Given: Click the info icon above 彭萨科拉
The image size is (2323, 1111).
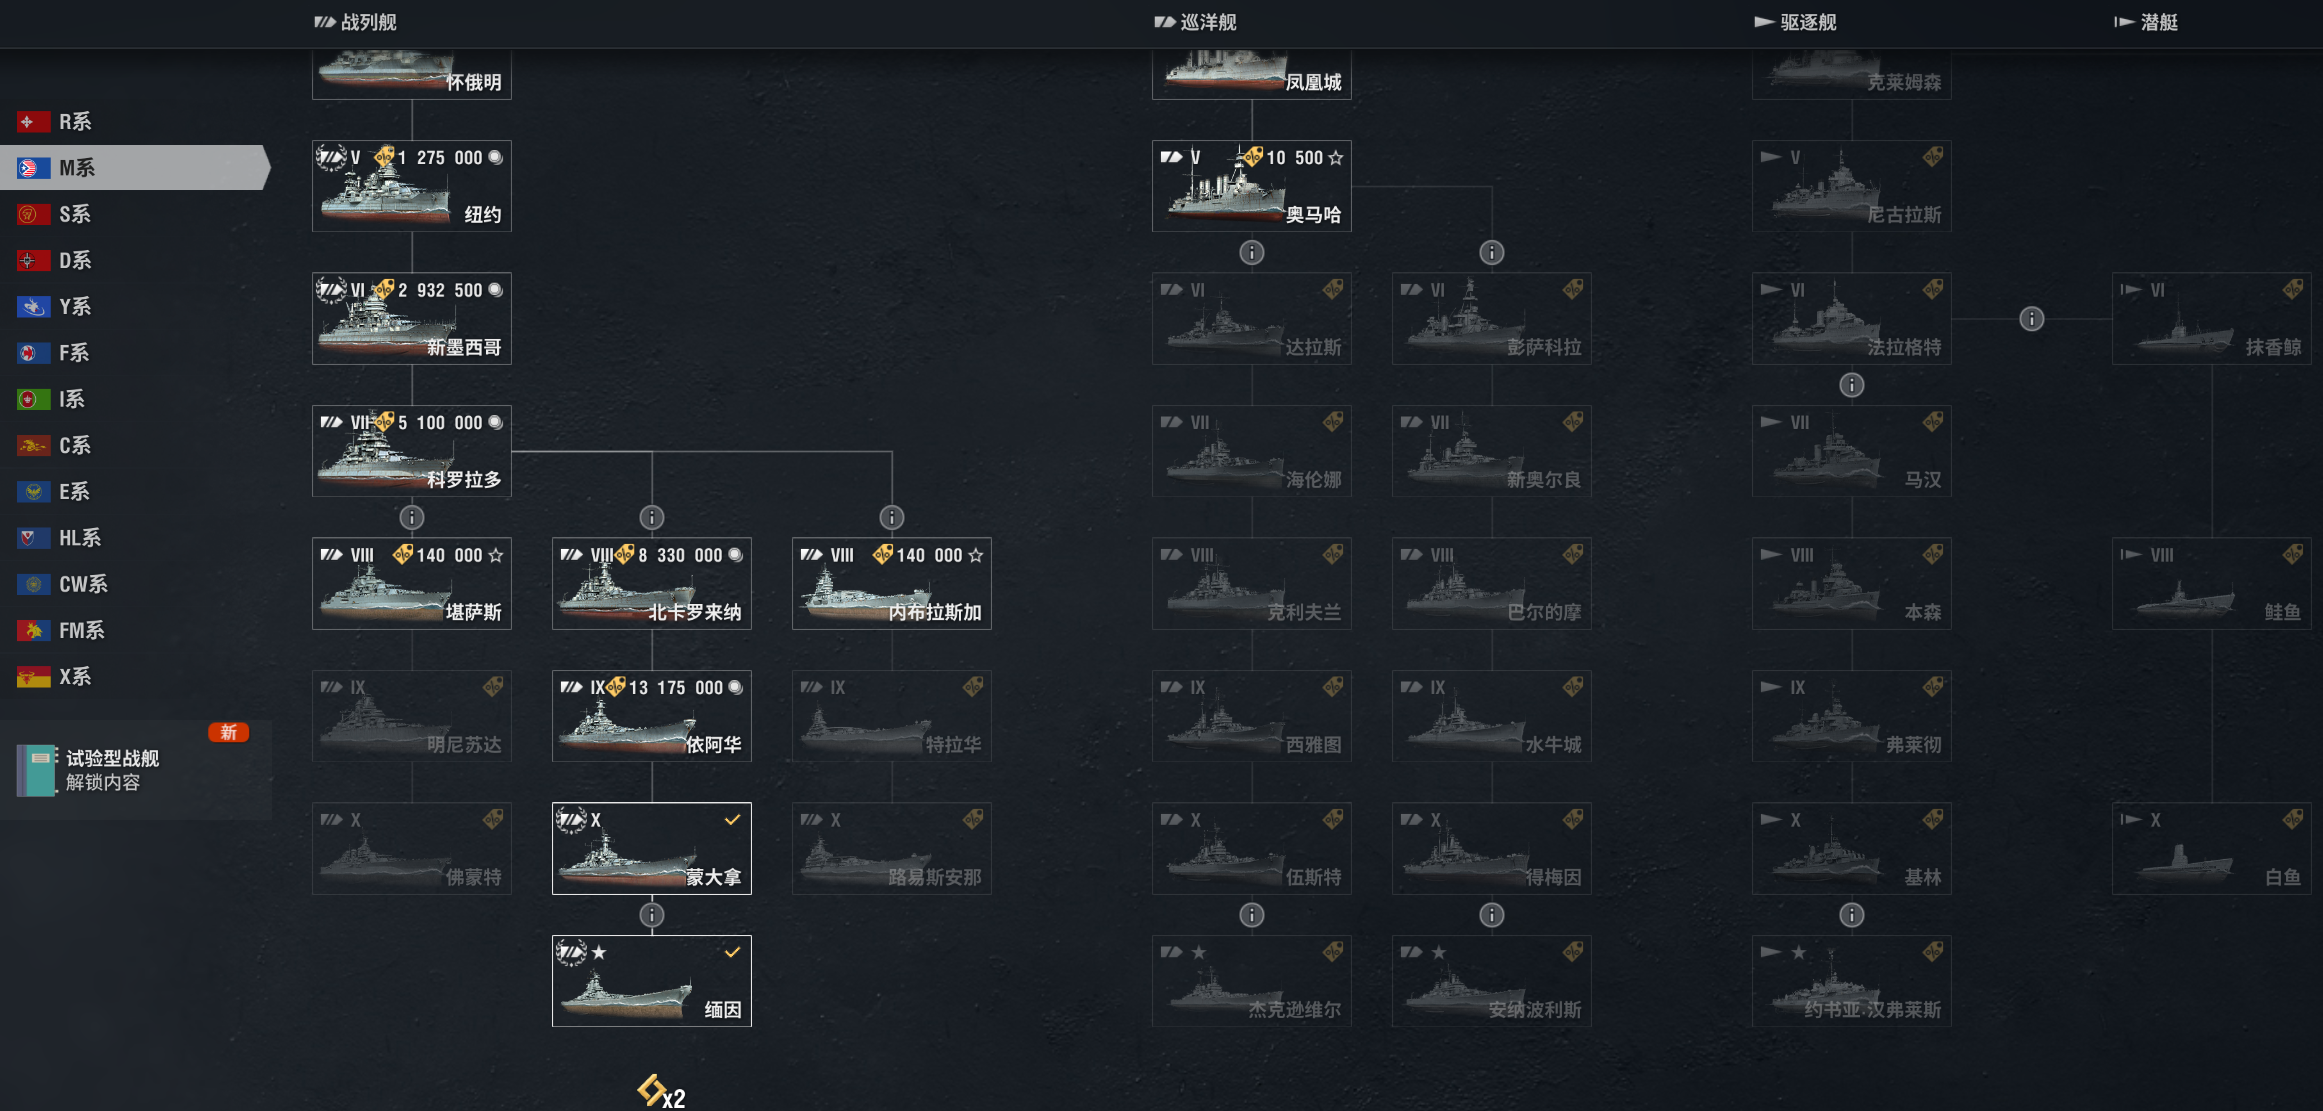Looking at the screenshot, I should [1492, 252].
